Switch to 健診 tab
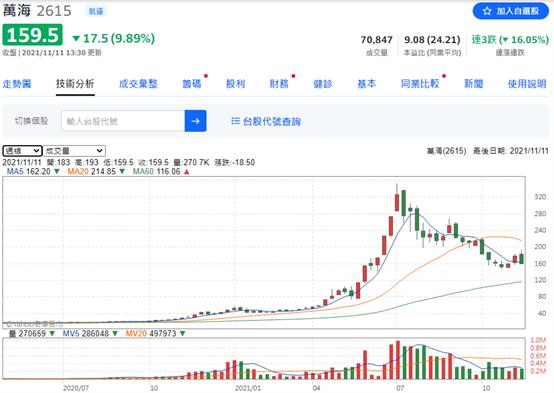Image resolution: width=554 pixels, height=393 pixels. coord(323,84)
